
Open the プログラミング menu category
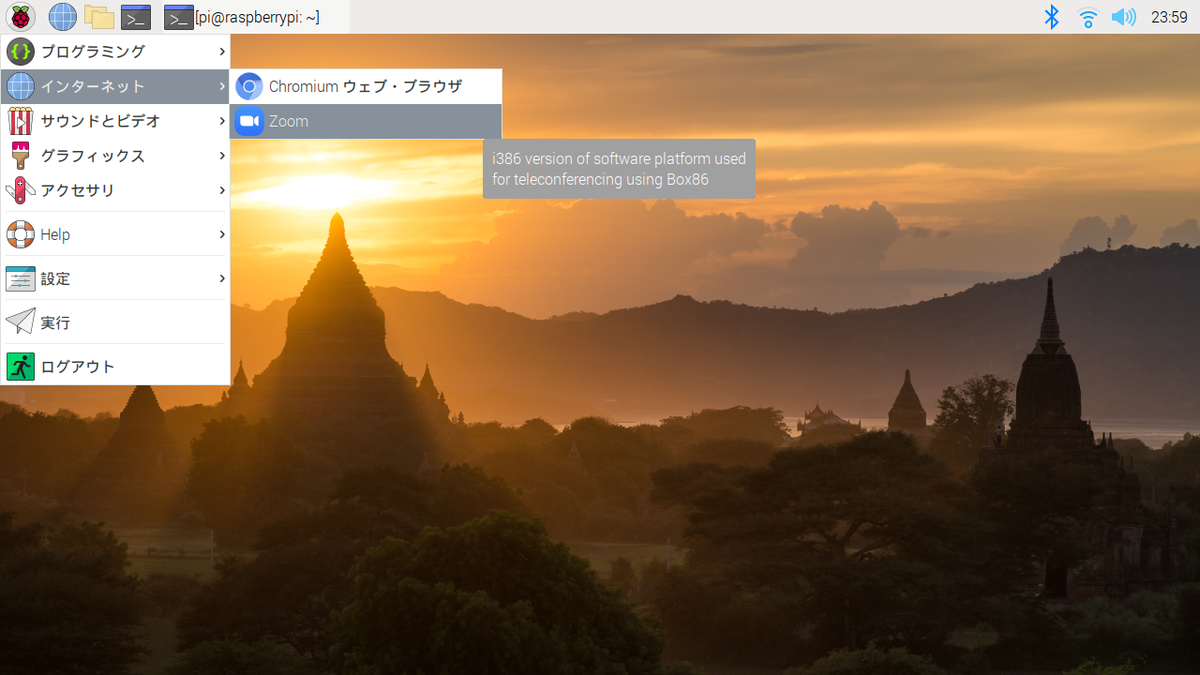coord(116,51)
